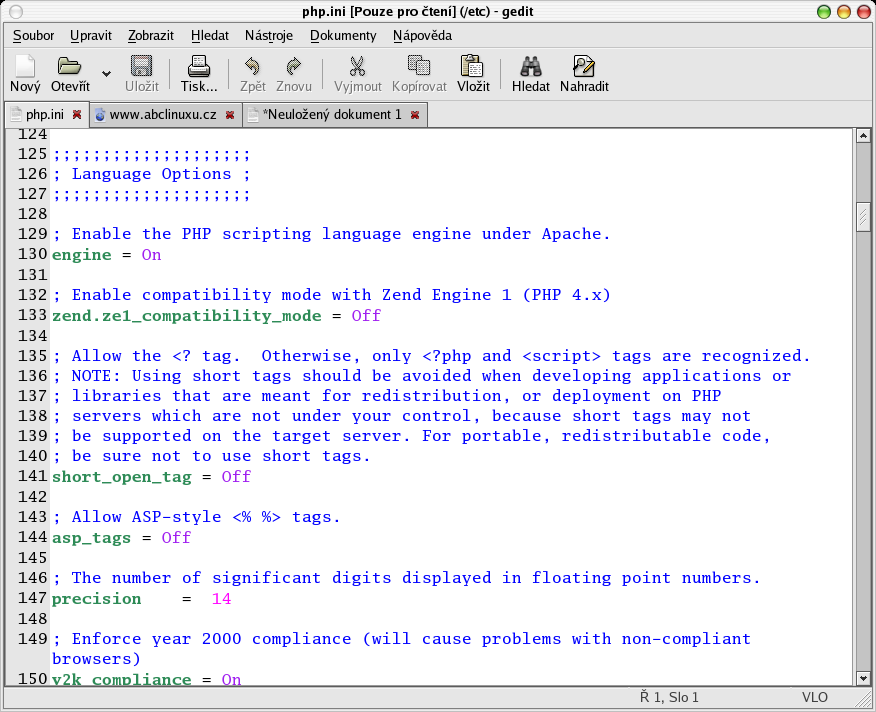Viewport: 876px width, 712px height.
Task: Create a new document with Nový icon
Action: pyautogui.click(x=25, y=73)
